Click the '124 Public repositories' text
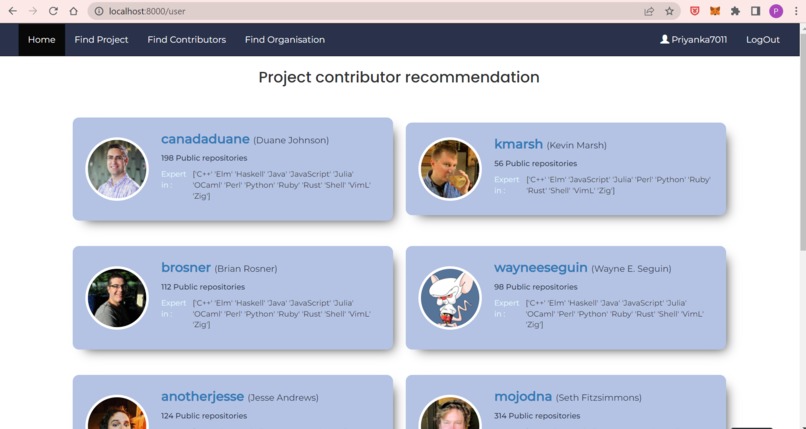 pos(204,416)
